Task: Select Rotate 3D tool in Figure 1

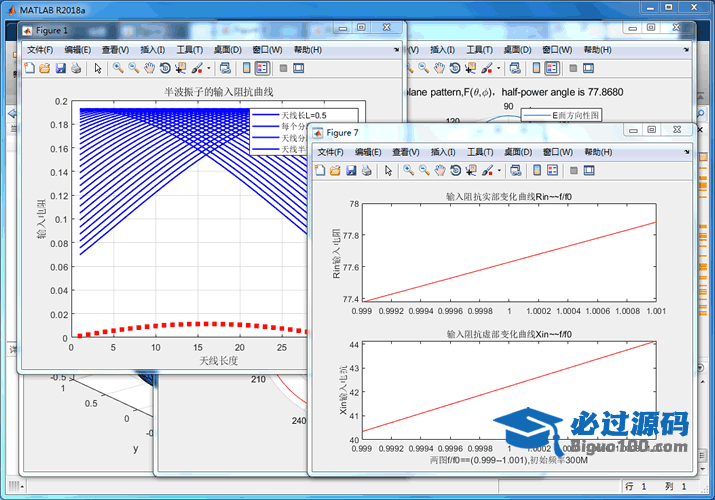Action: 165,68
